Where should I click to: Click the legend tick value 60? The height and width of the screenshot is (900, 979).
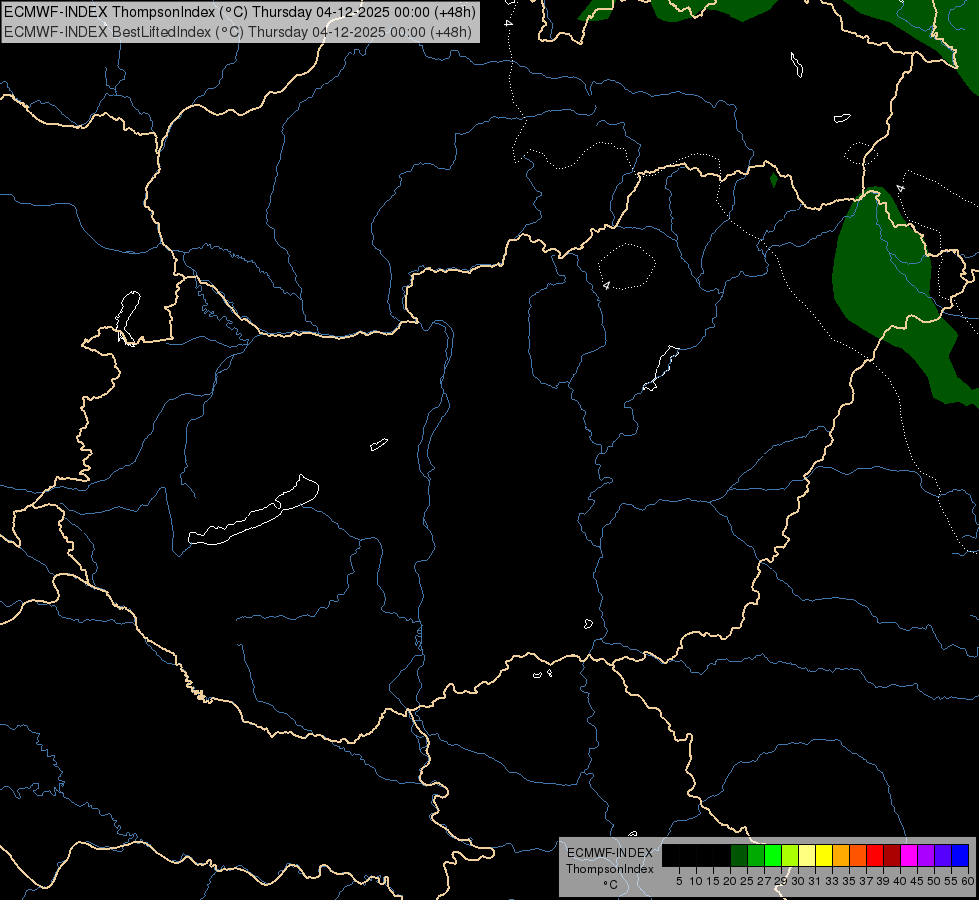coord(968,881)
